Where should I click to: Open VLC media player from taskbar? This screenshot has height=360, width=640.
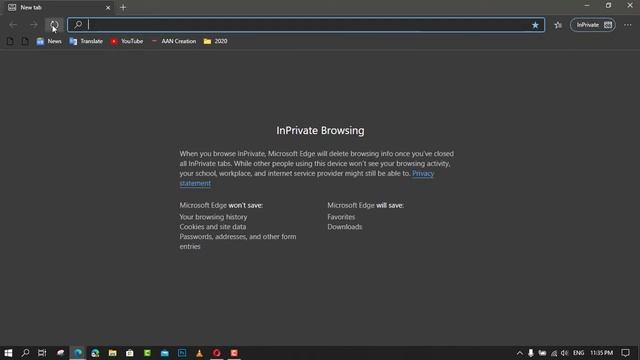click(199, 353)
